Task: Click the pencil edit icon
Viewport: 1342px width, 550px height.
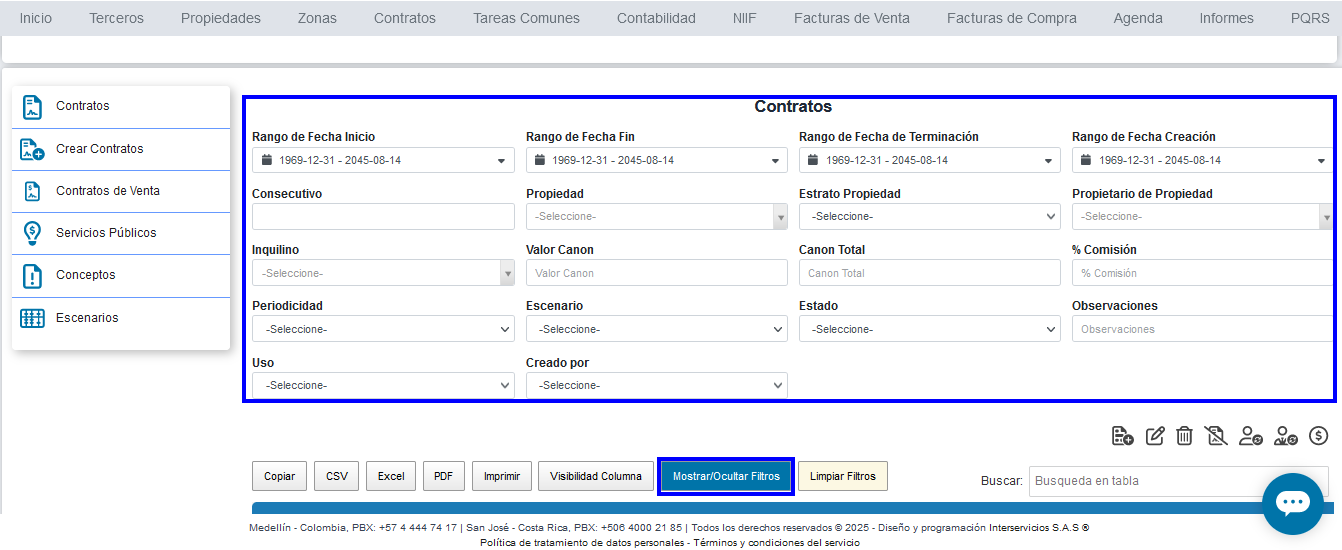Action: point(1155,436)
